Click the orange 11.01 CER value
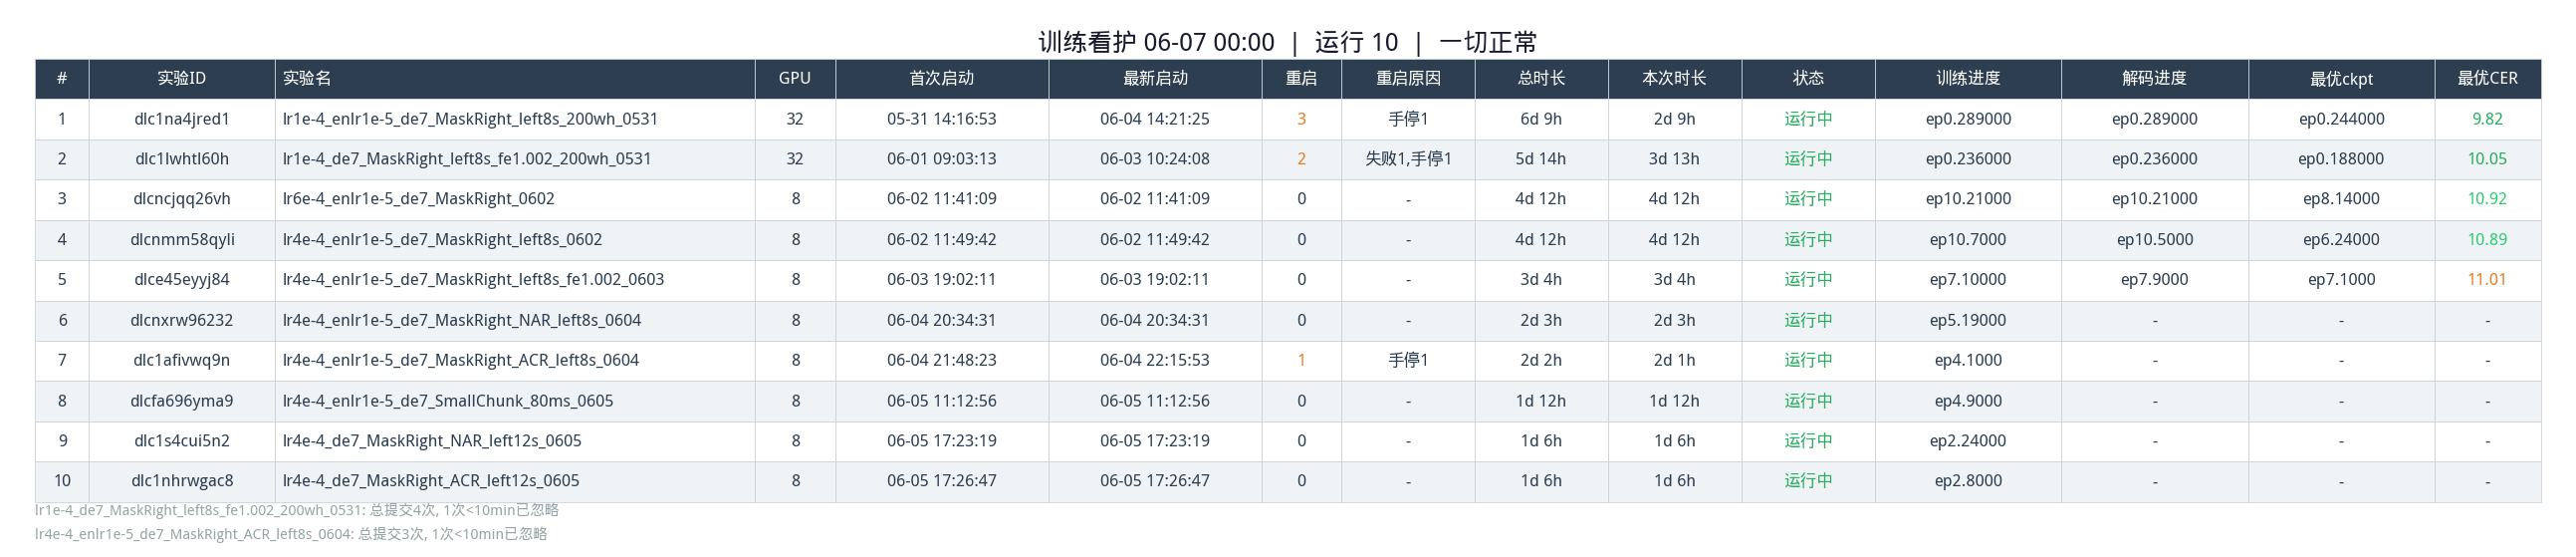The height and width of the screenshot is (557, 2576). pyautogui.click(x=2487, y=280)
